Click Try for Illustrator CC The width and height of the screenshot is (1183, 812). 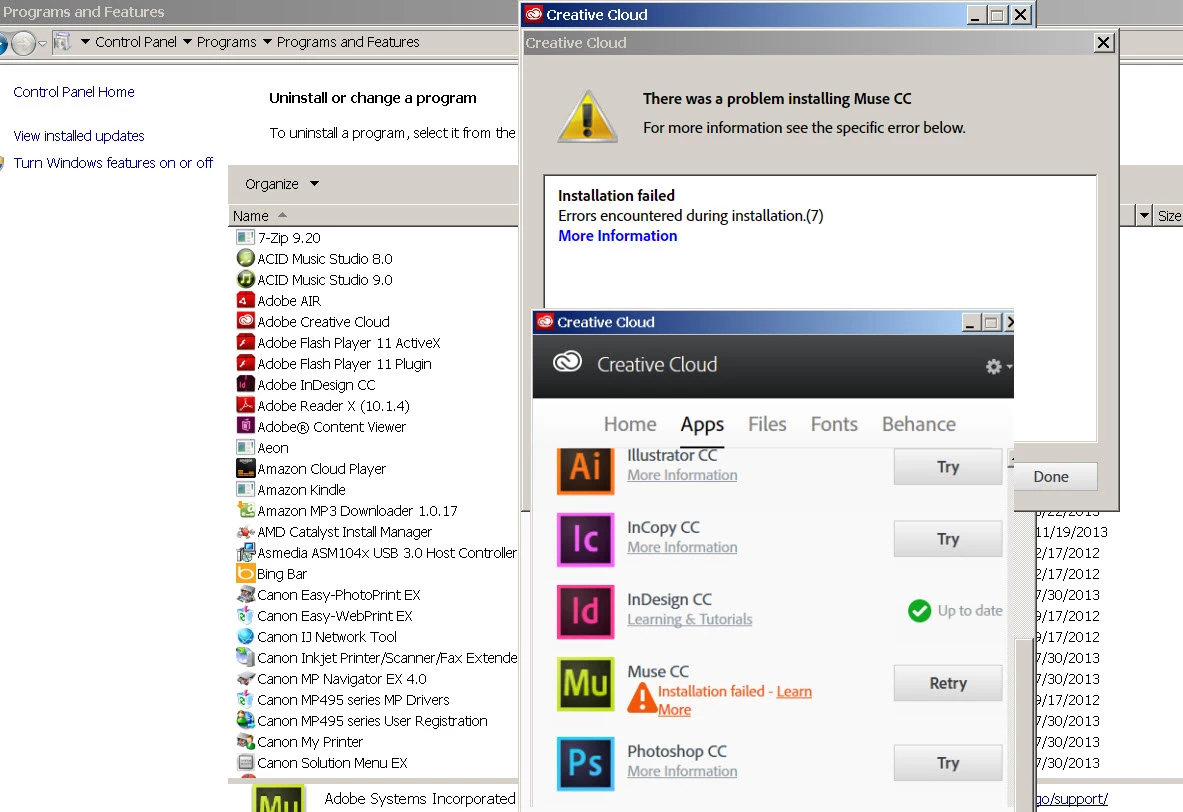tap(948, 466)
